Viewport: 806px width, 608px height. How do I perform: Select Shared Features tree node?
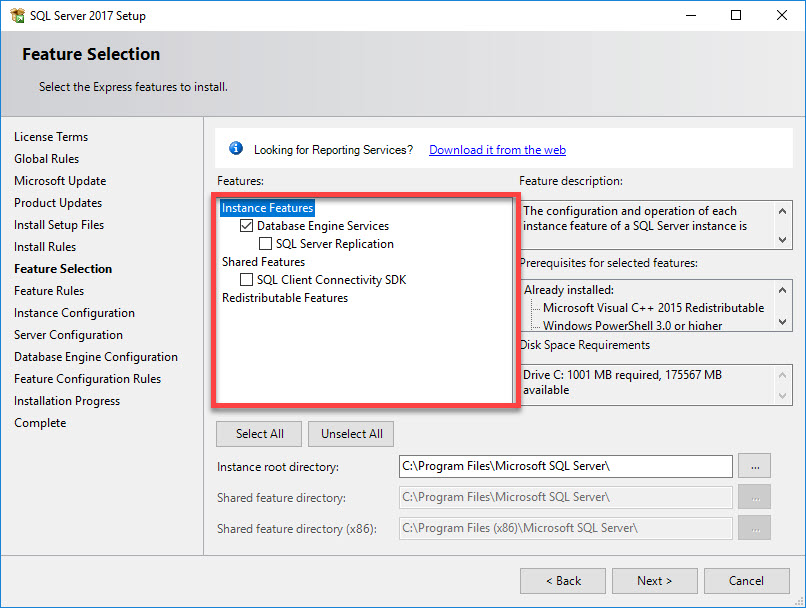coord(263,262)
